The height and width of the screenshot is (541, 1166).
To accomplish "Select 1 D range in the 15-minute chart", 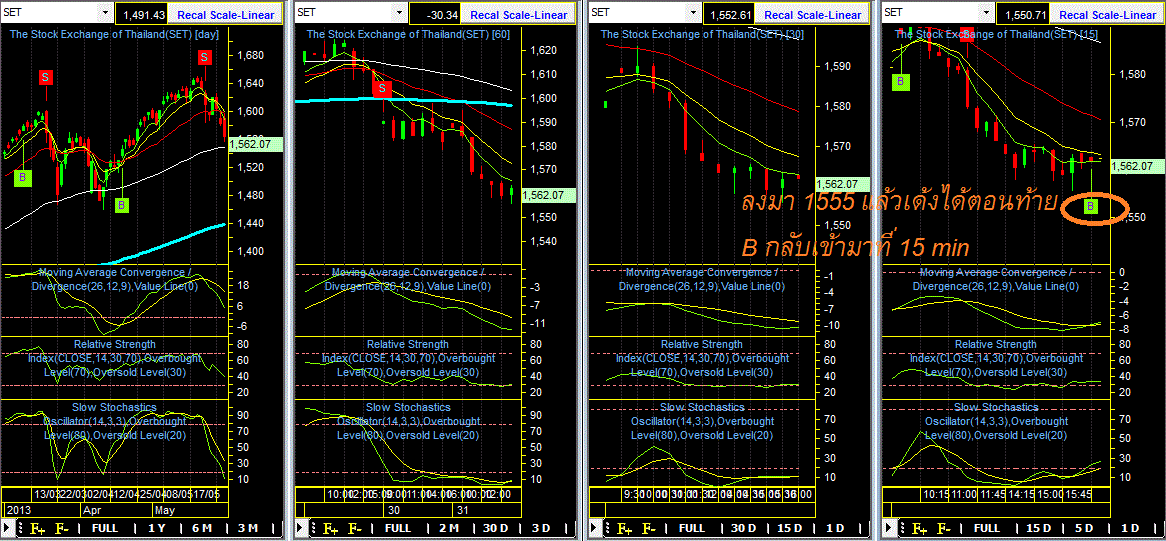I will [1130, 528].
